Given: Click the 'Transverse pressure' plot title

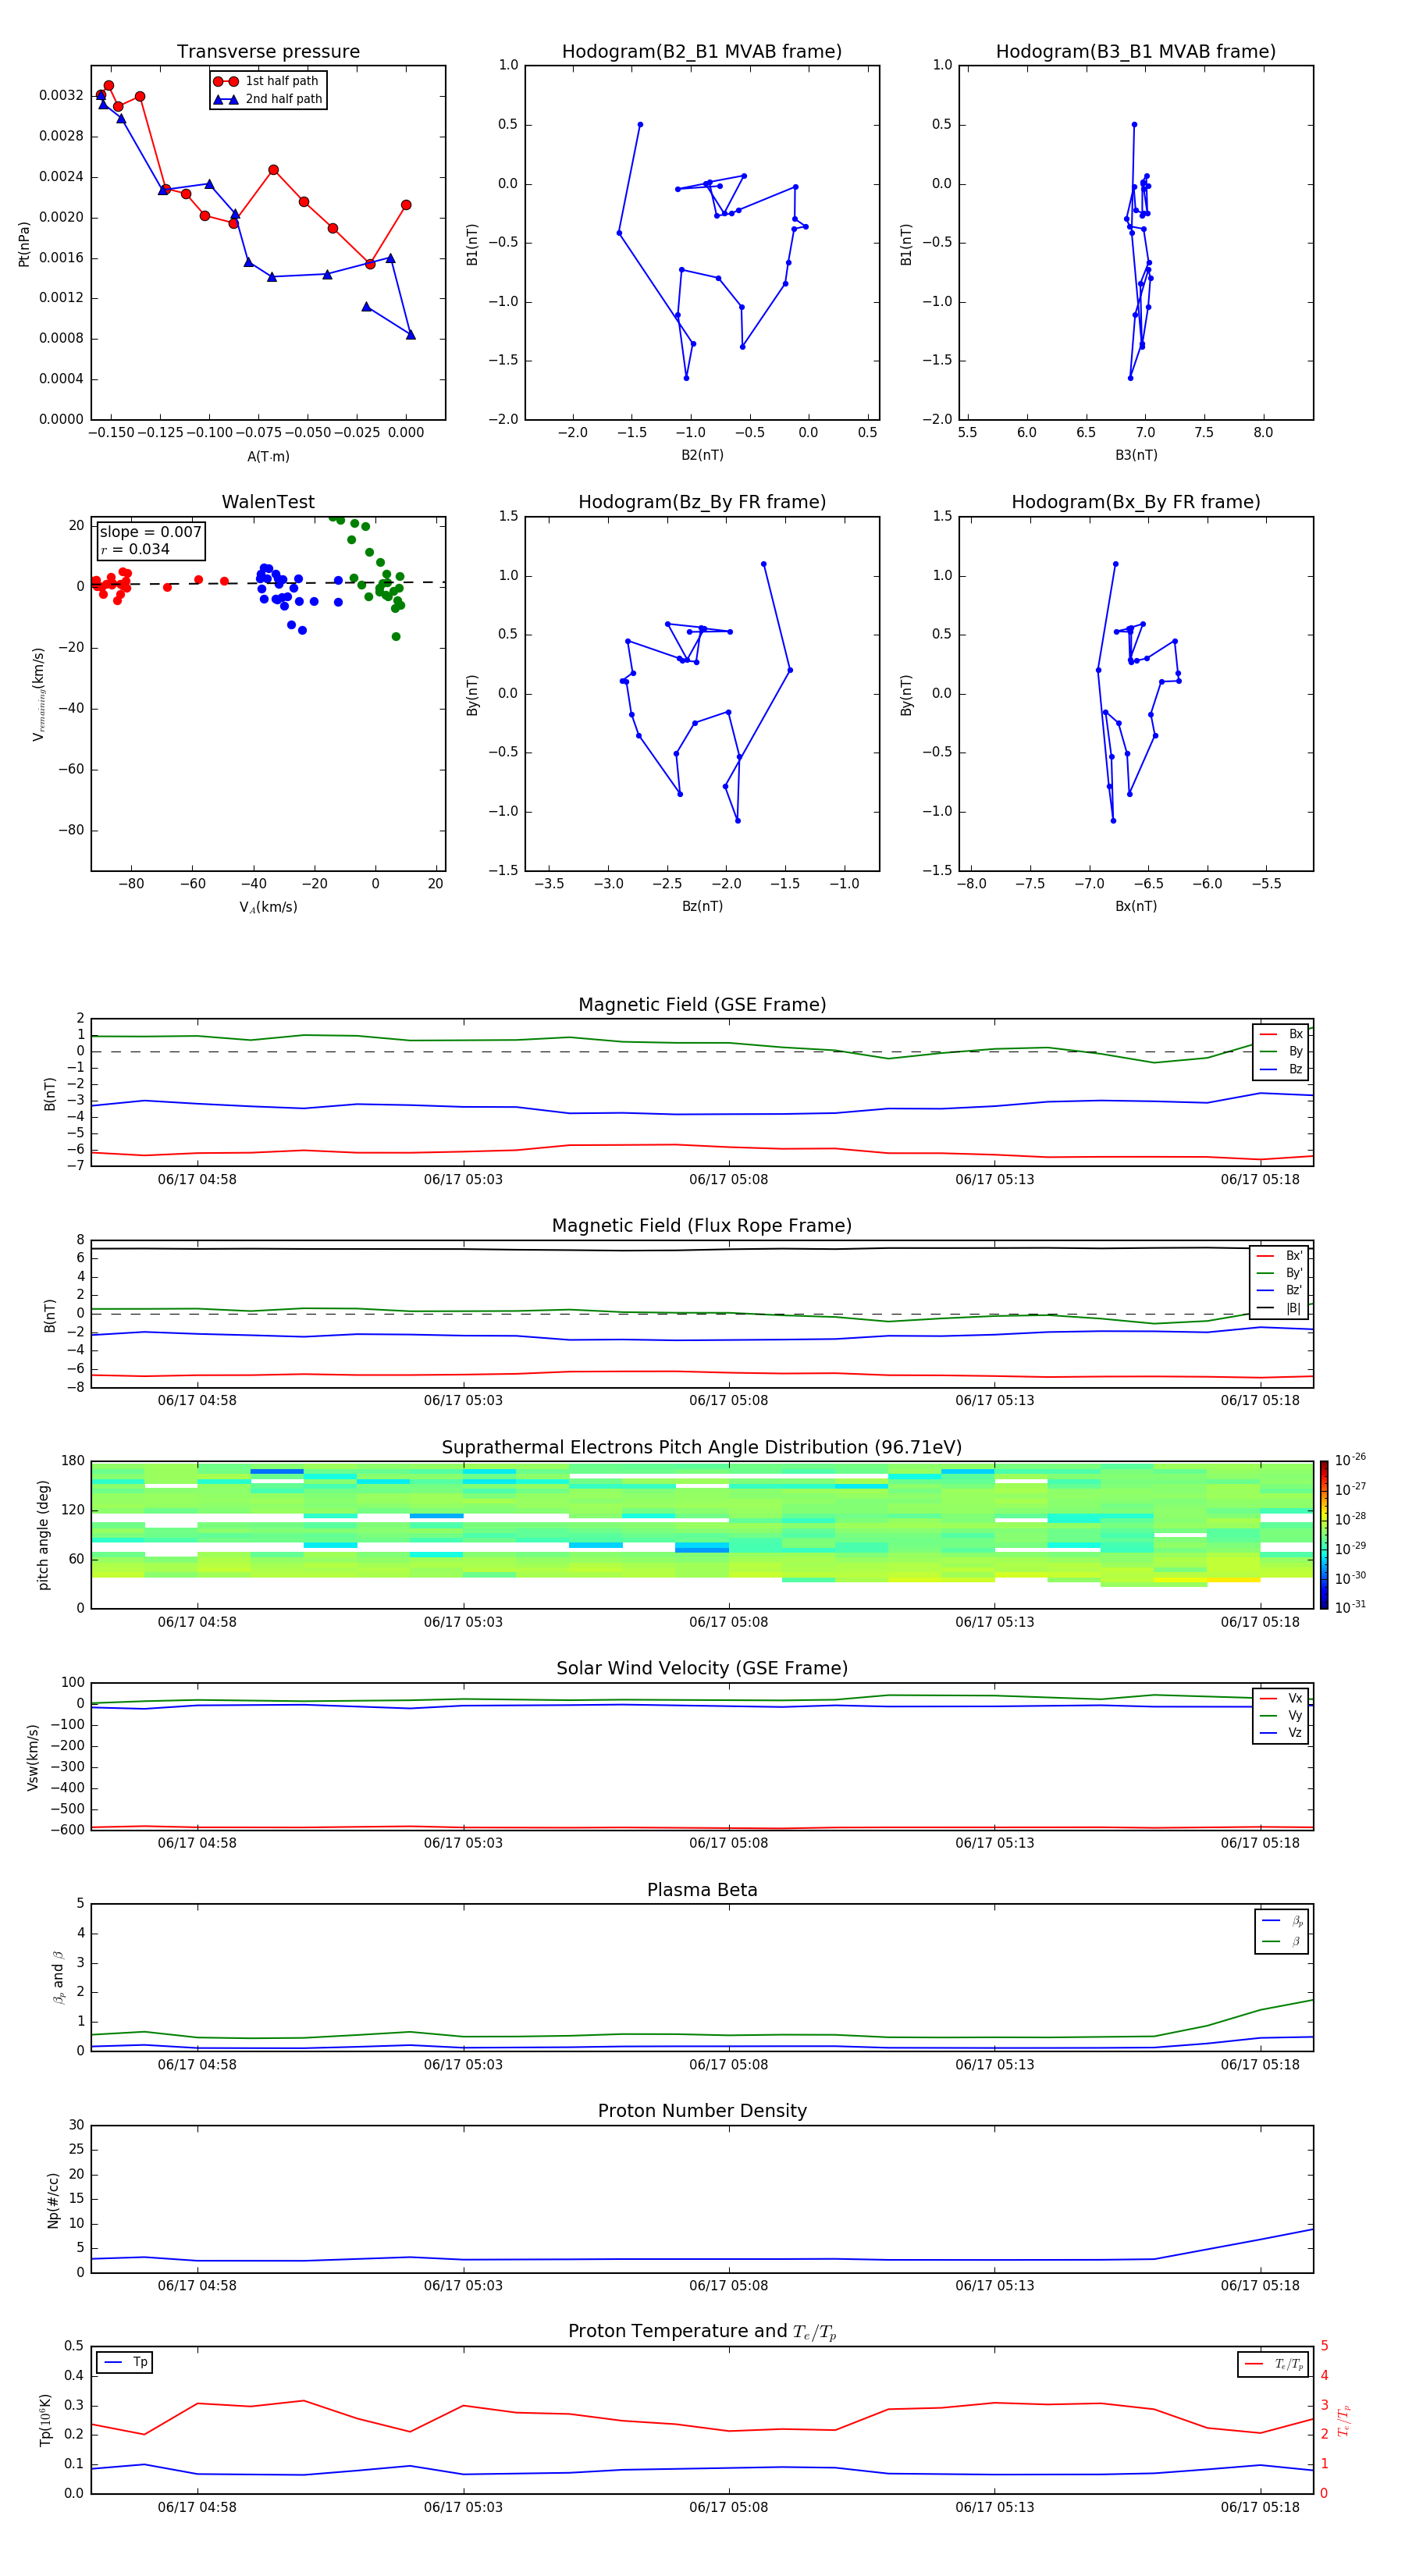Looking at the screenshot, I should point(268,52).
